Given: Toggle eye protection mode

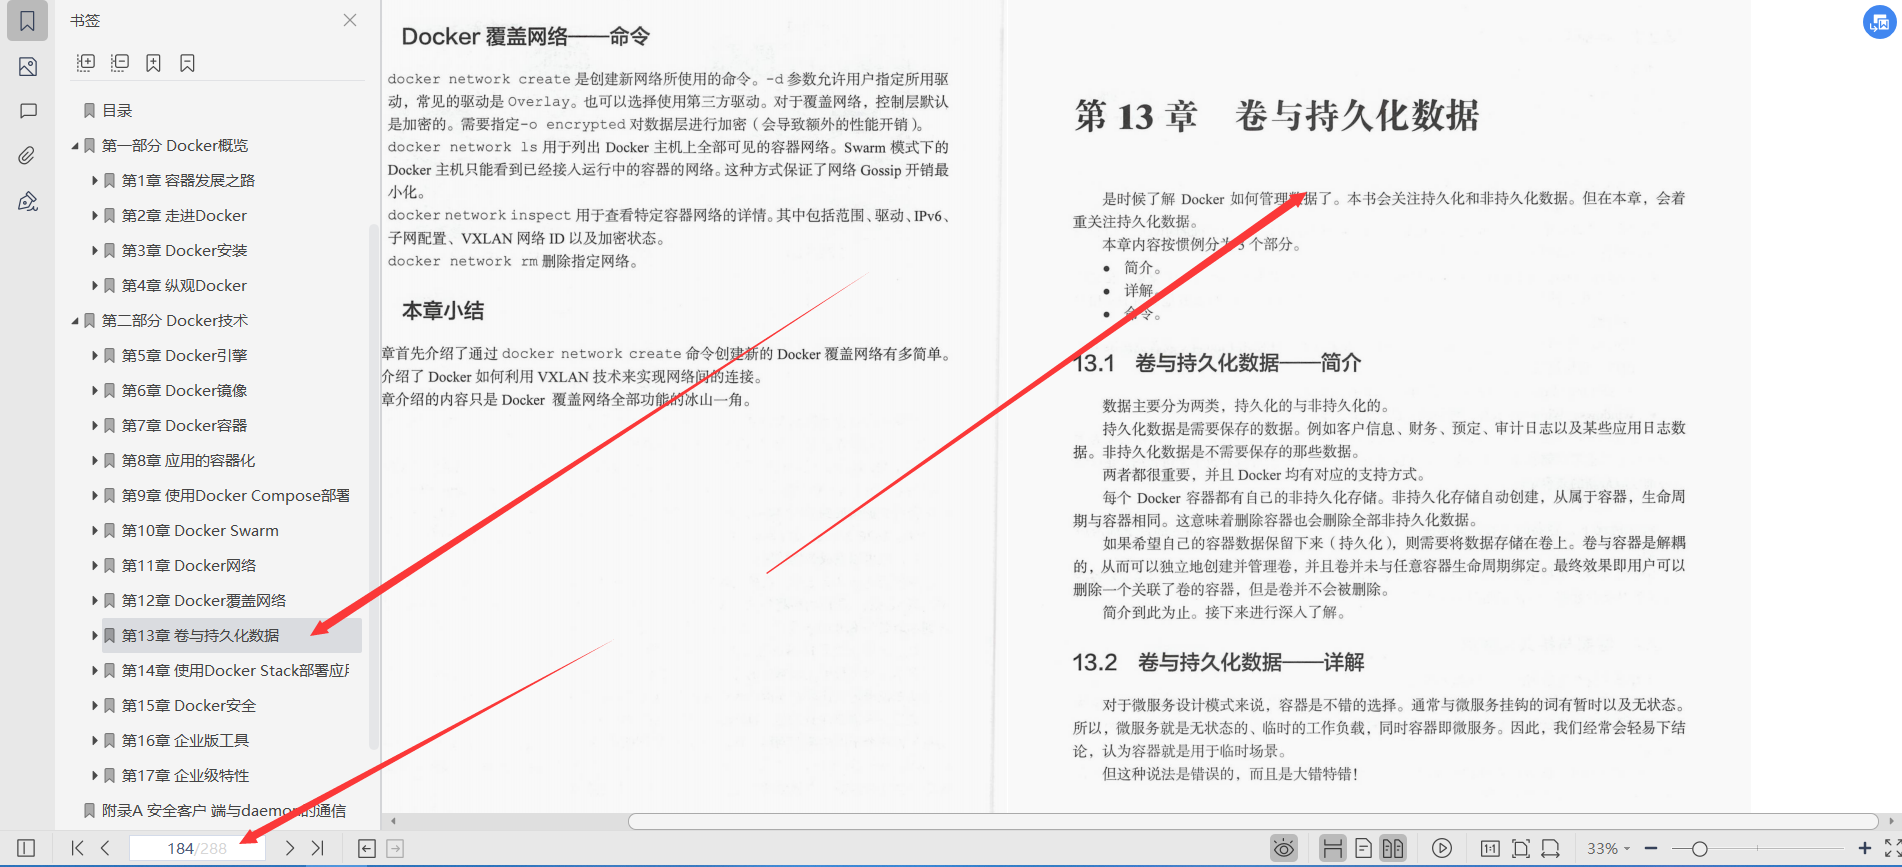Looking at the screenshot, I should point(1284,848).
